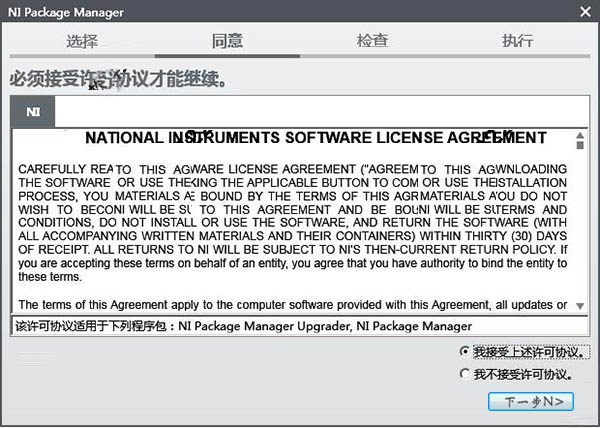600x428 pixels.
Task: Click license scrollbar up arrow
Action: (580, 135)
